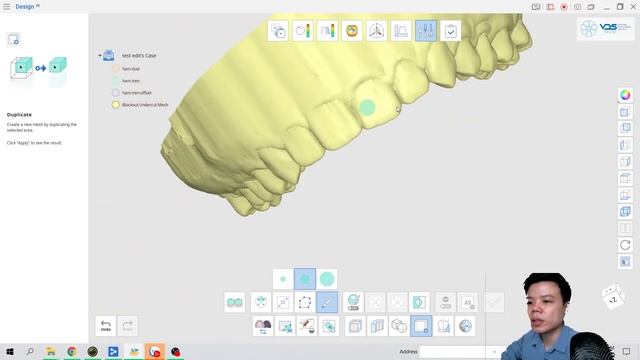The image size is (640, 360).
Task: Select the Blockout Undercut Mesh label
Action: tap(145, 105)
